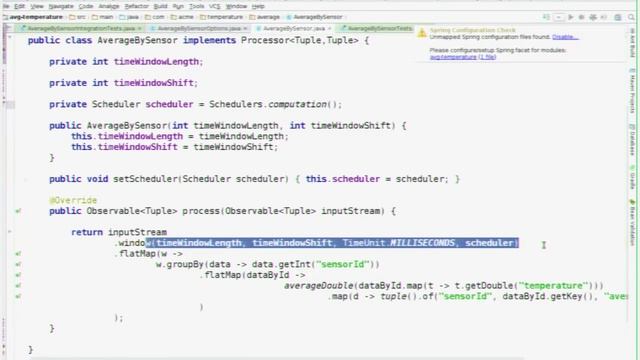The height and width of the screenshot is (360, 640).
Task: Click the Search Everywhere magnifier icon
Action: point(631,17)
